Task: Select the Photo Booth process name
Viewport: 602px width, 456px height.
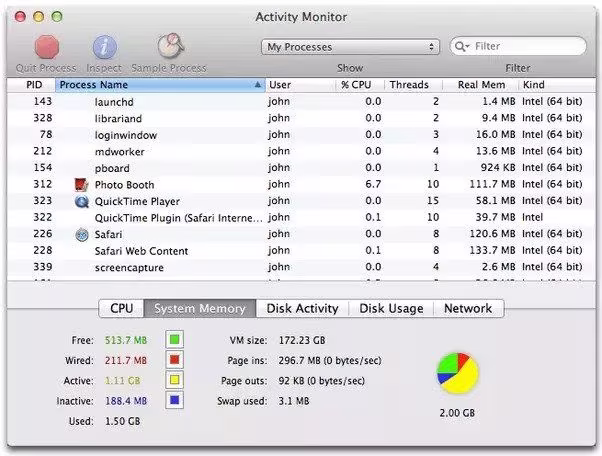Action: click(x=124, y=185)
